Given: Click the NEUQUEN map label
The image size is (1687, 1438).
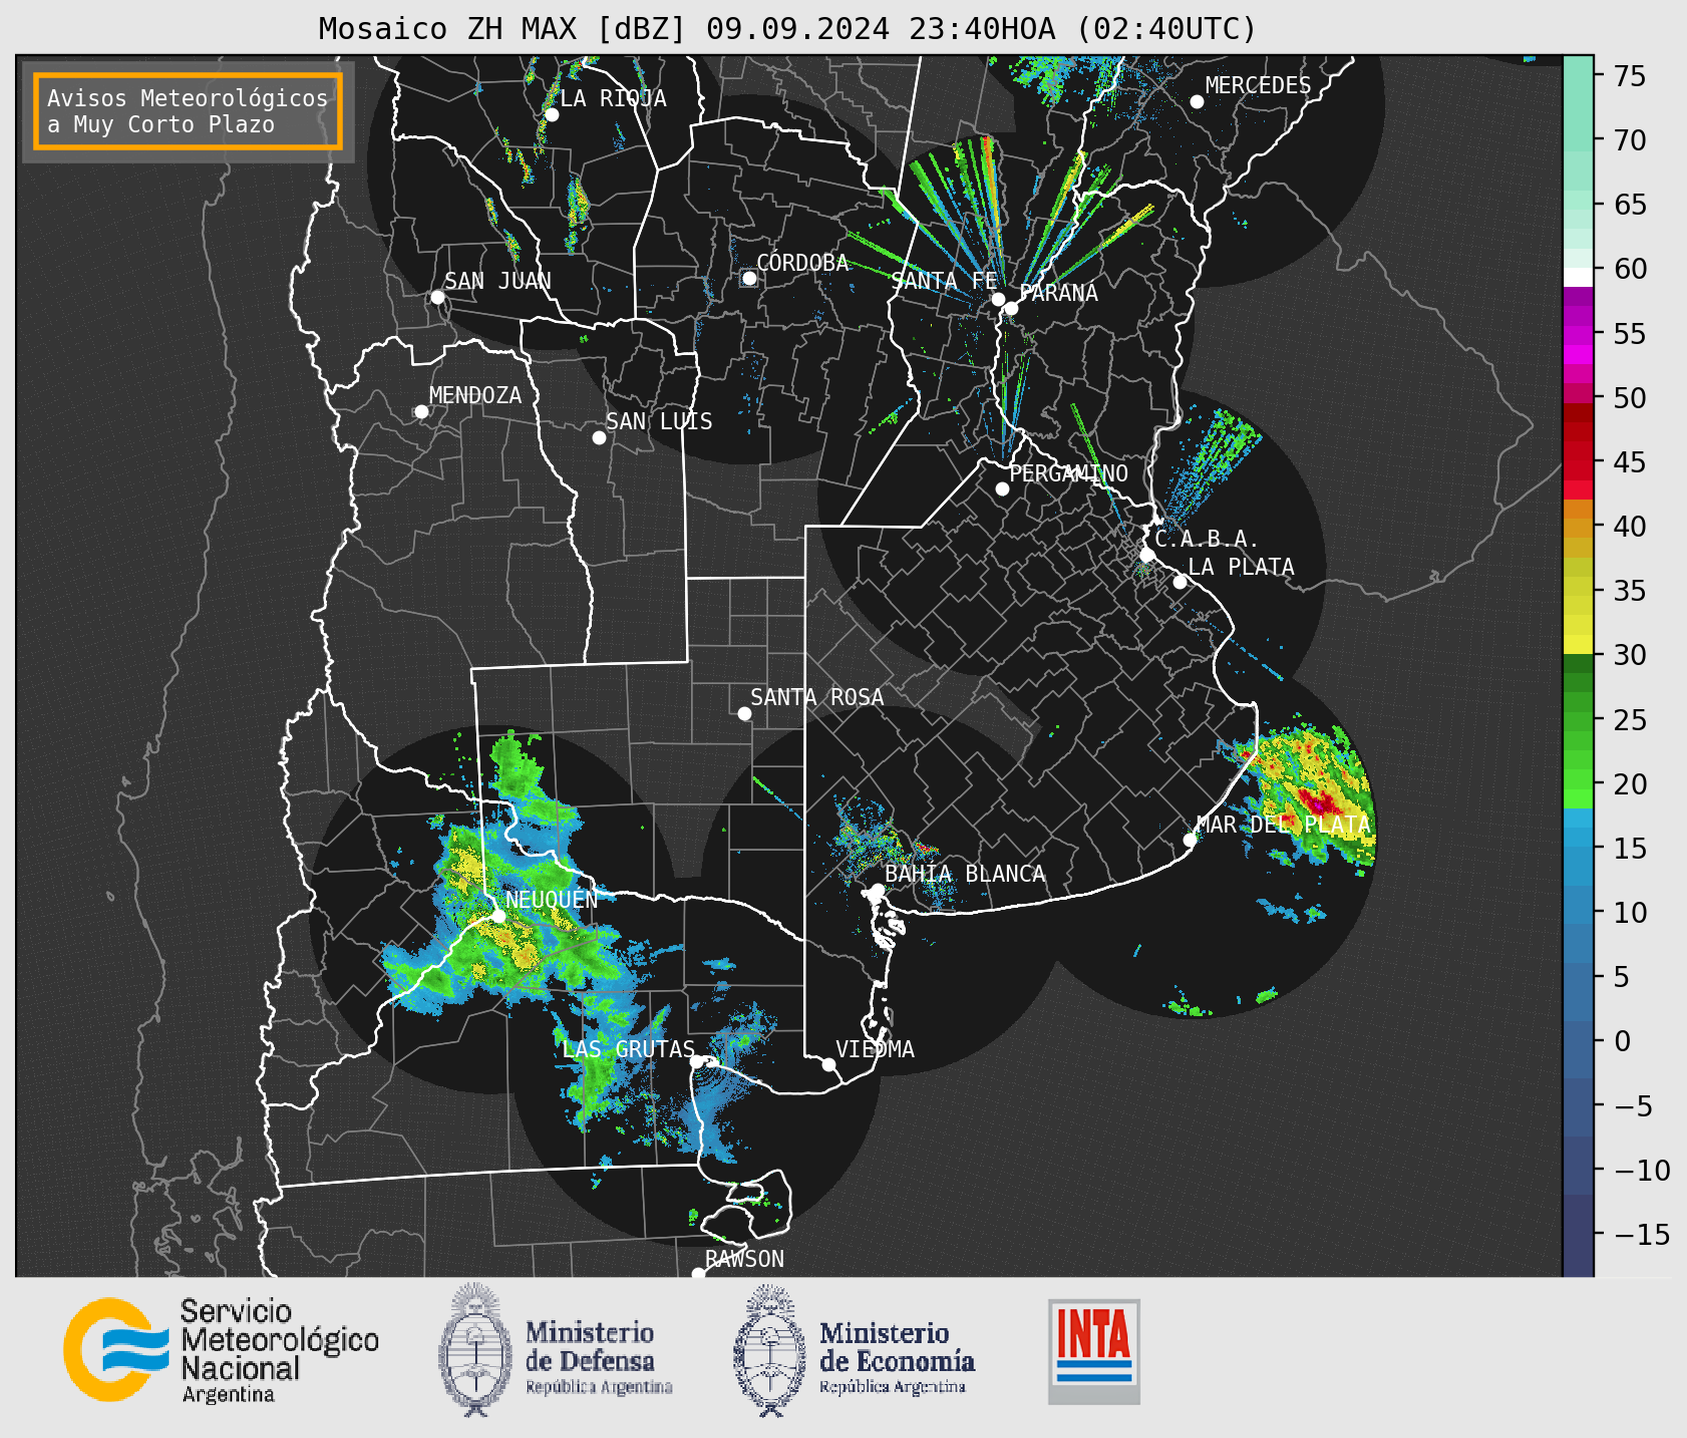Looking at the screenshot, I should coord(551,899).
